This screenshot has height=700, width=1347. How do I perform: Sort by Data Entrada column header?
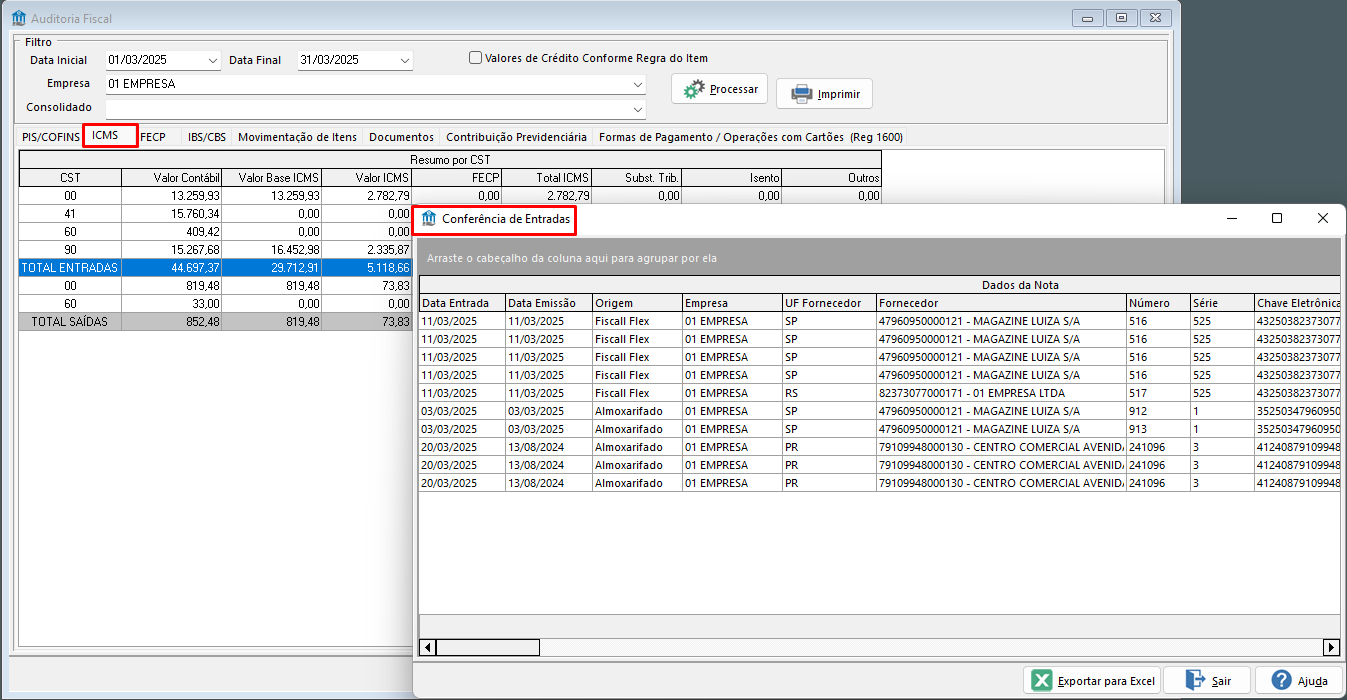462,303
